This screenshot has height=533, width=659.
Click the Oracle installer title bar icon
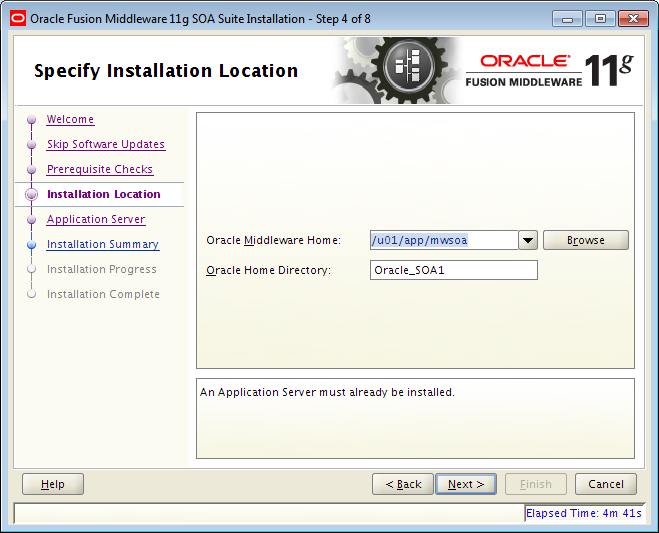coord(18,18)
